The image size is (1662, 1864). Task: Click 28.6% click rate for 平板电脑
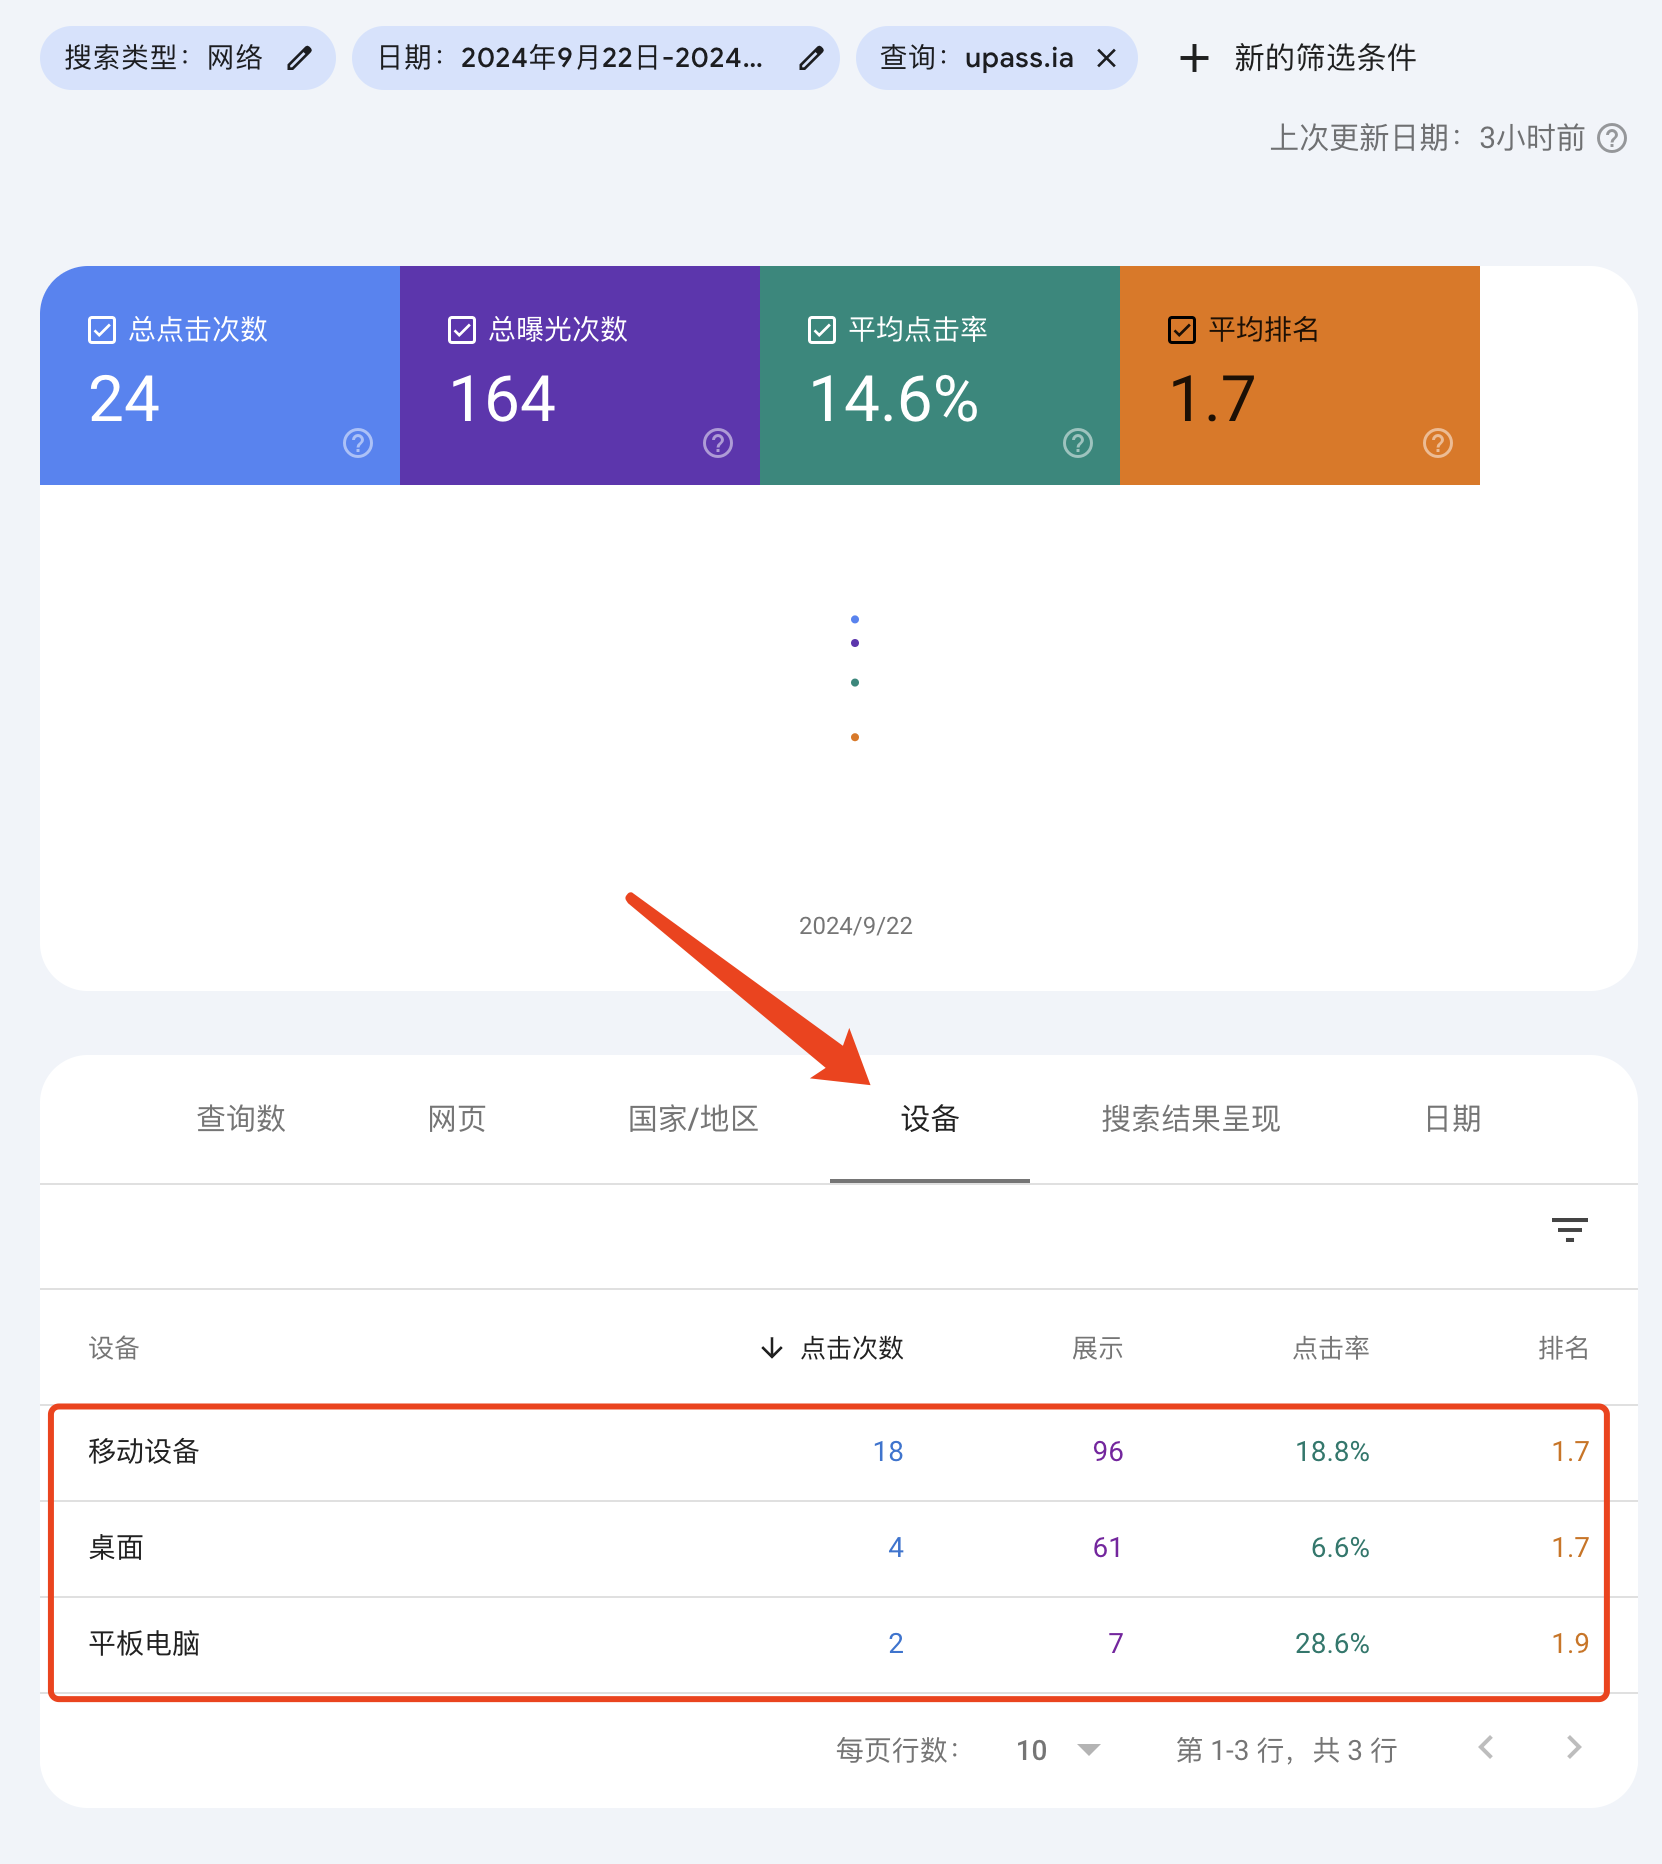coord(1332,1644)
